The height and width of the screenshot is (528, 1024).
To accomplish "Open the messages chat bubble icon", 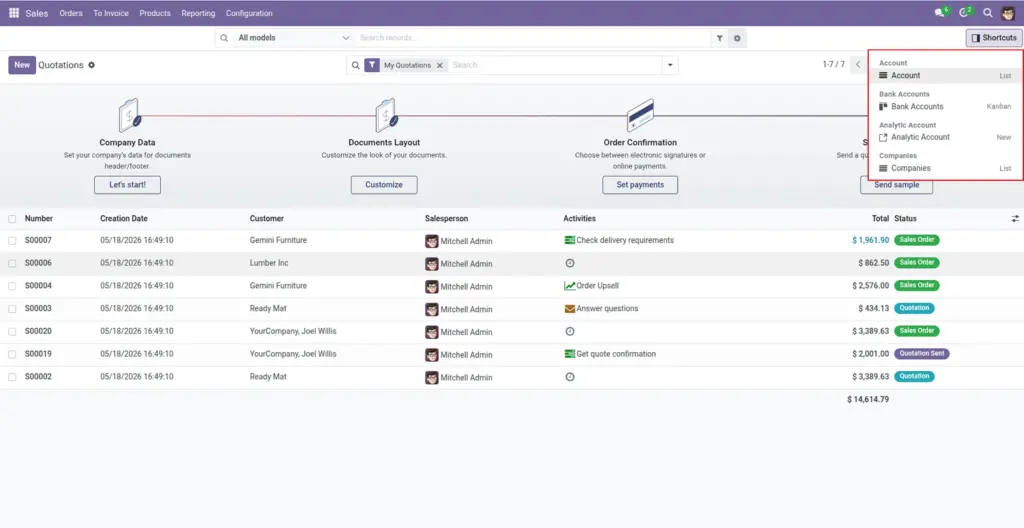I will [940, 13].
